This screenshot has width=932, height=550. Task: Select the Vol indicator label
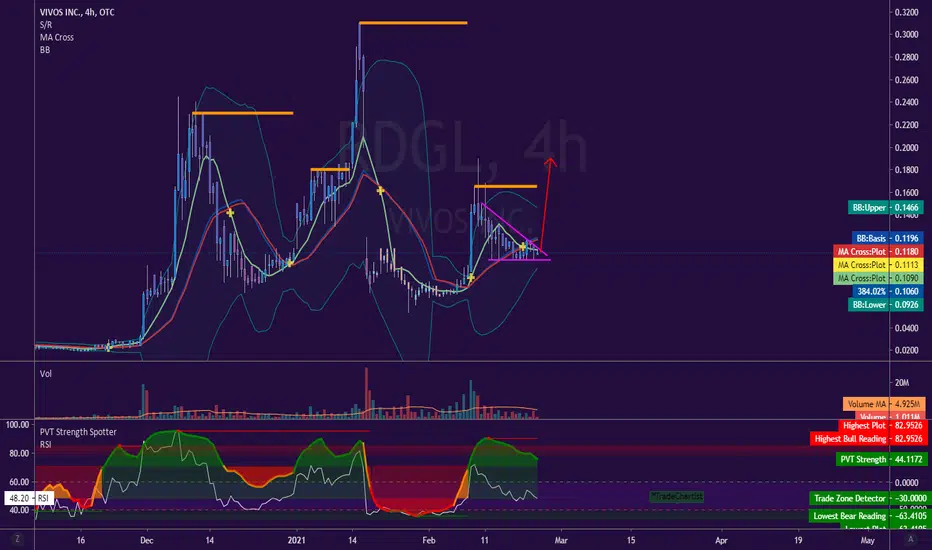46,373
